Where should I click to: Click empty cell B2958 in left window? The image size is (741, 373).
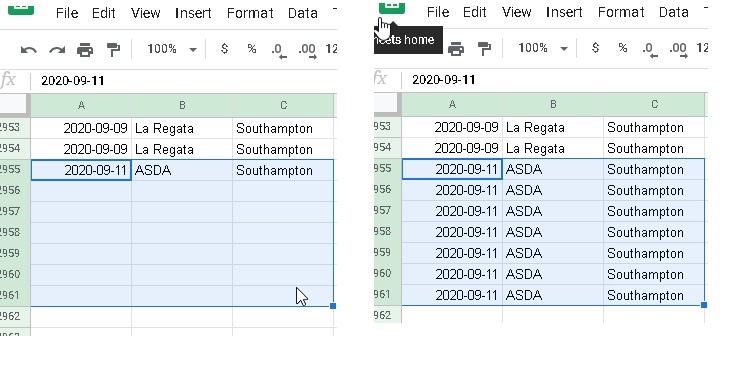point(182,233)
